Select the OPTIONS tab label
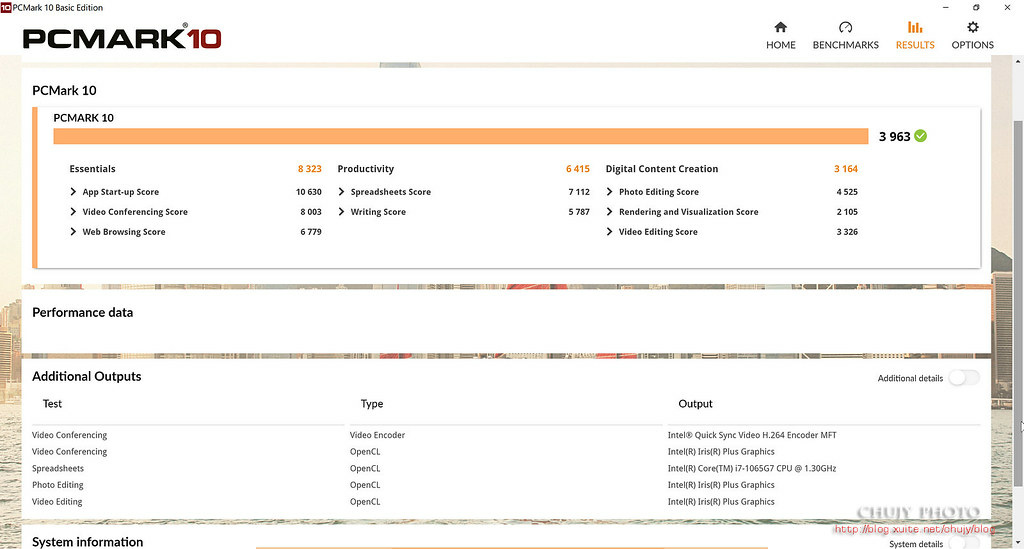This screenshot has width=1024, height=549. pos(972,45)
